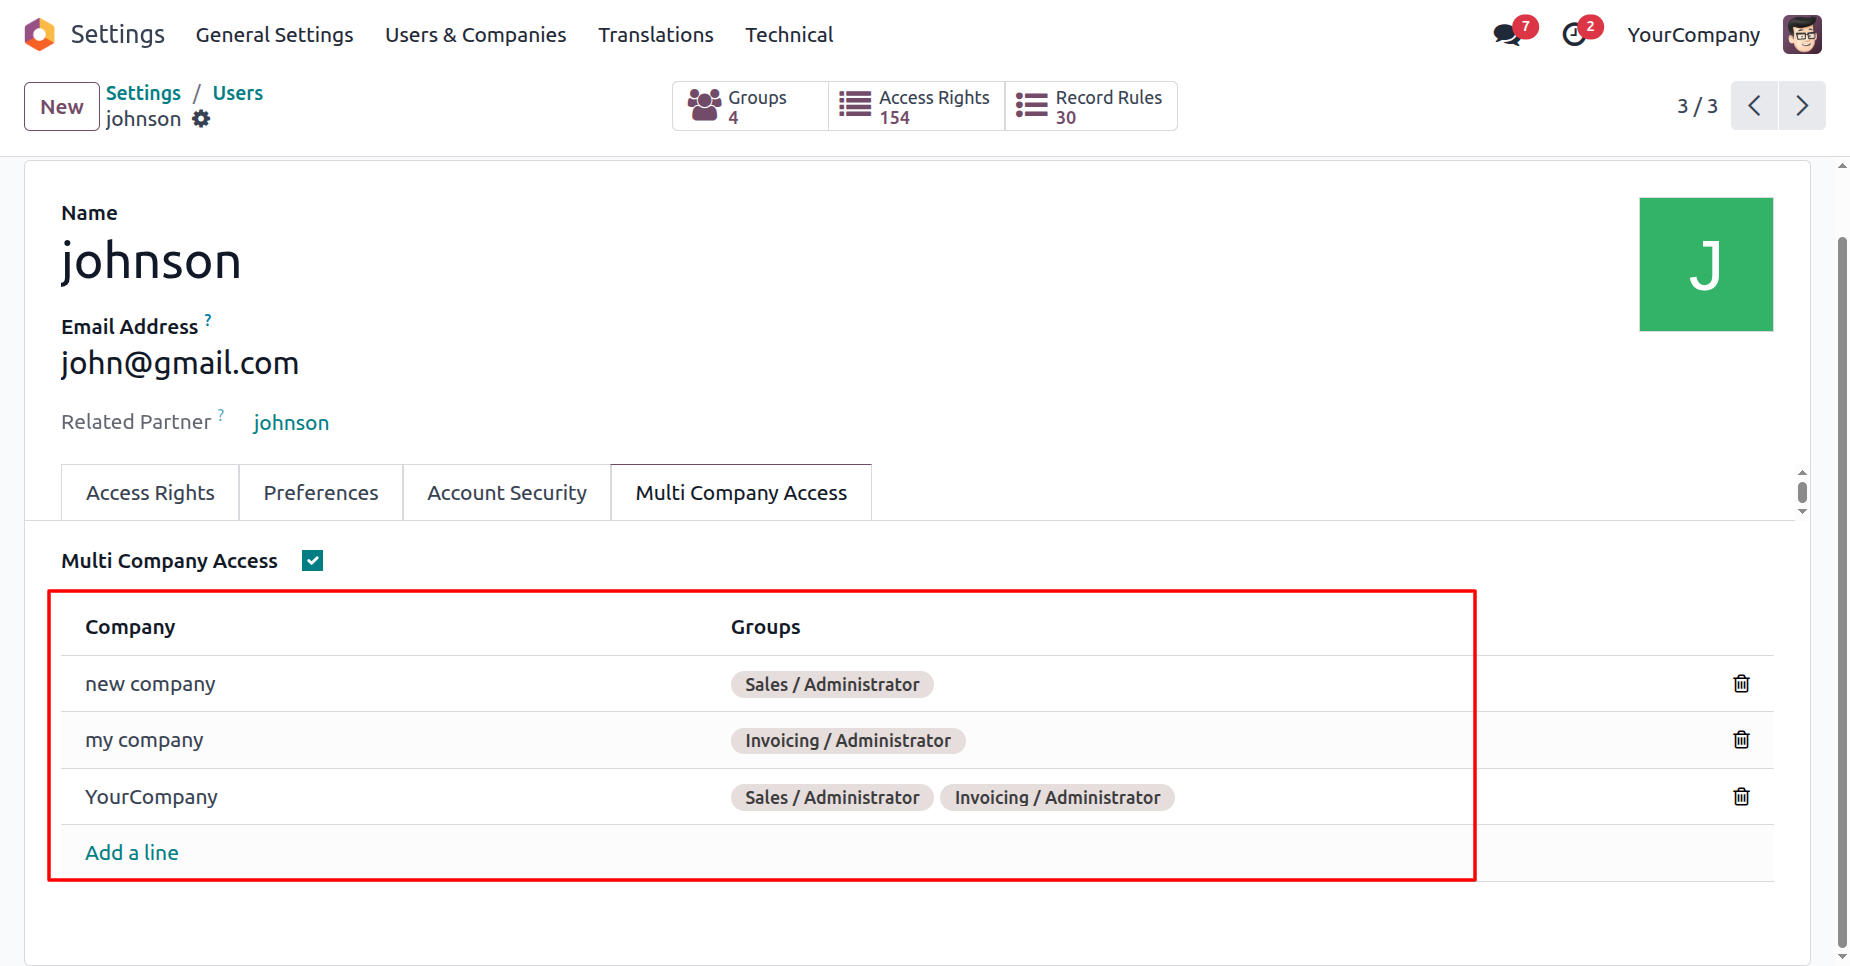
Task: Delete the new company row
Action: tap(1741, 684)
